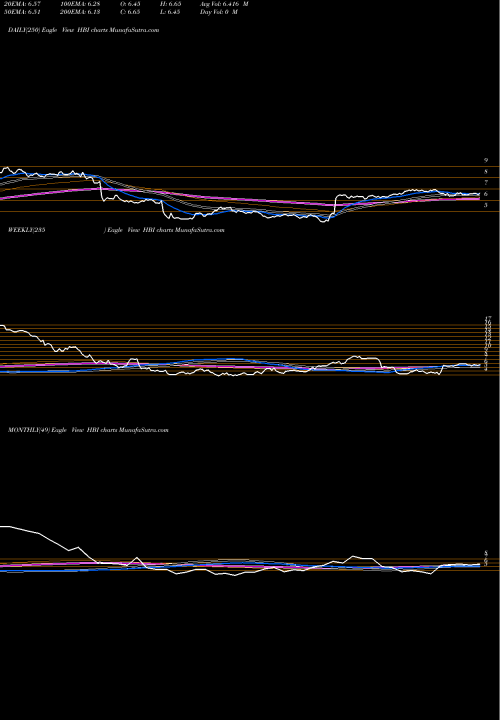The width and height of the screenshot is (500, 720).
Task: Select the open price 'O: 6.45'
Action: [x=130, y=4]
